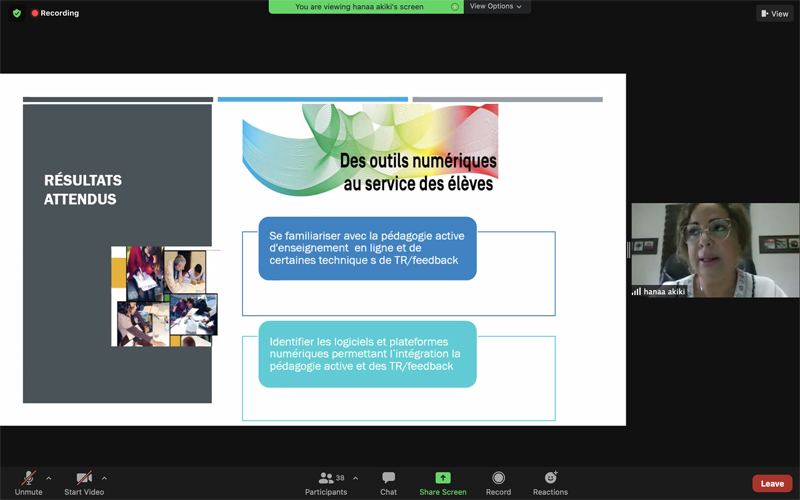Click the Unmute microphone icon
The width and height of the screenshot is (800, 500).
pyautogui.click(x=29, y=478)
